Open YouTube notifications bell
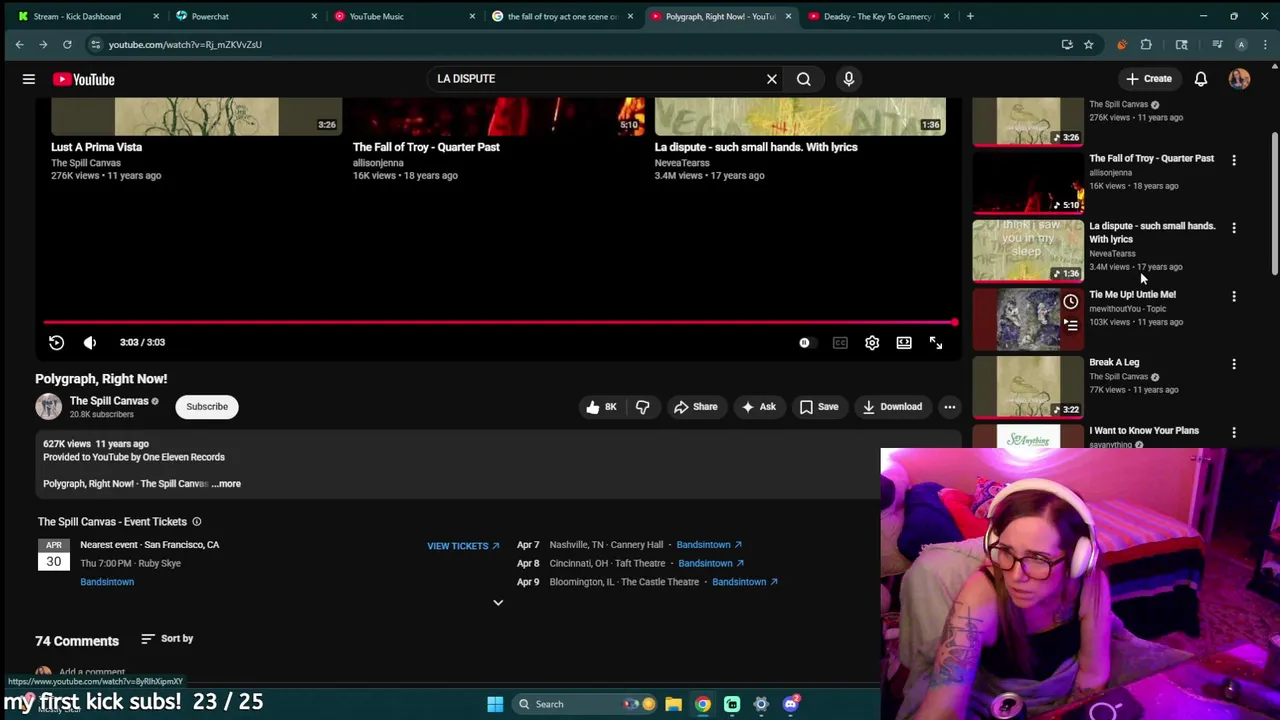1280x720 pixels. point(1200,79)
